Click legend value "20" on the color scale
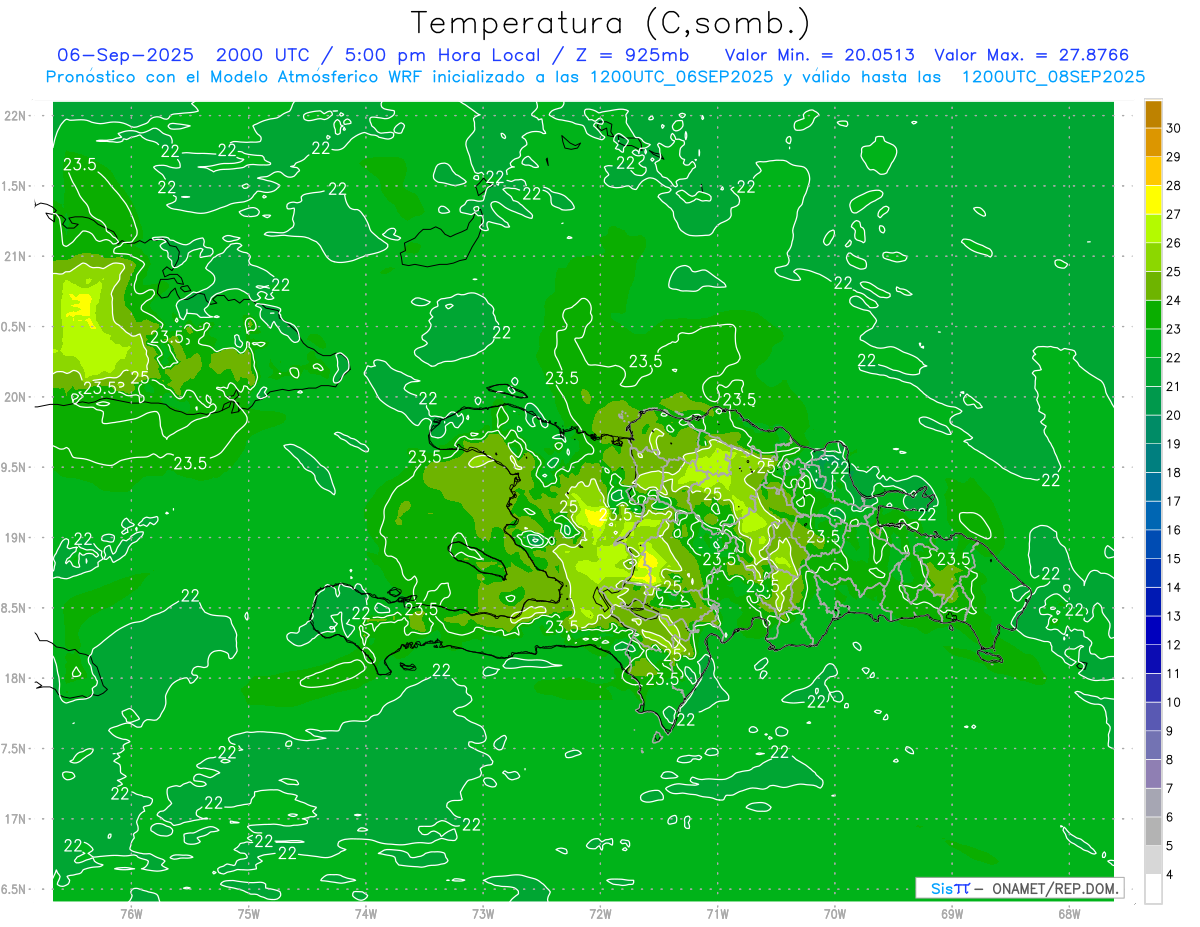 [1174, 415]
